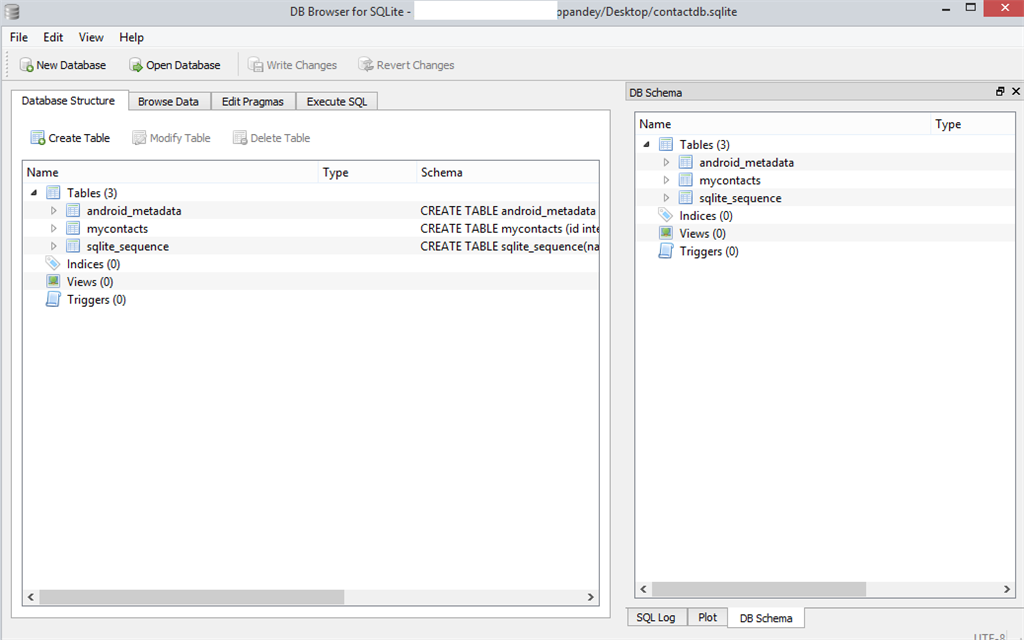Open the Help menu
The width and height of the screenshot is (1024, 640).
[131, 37]
